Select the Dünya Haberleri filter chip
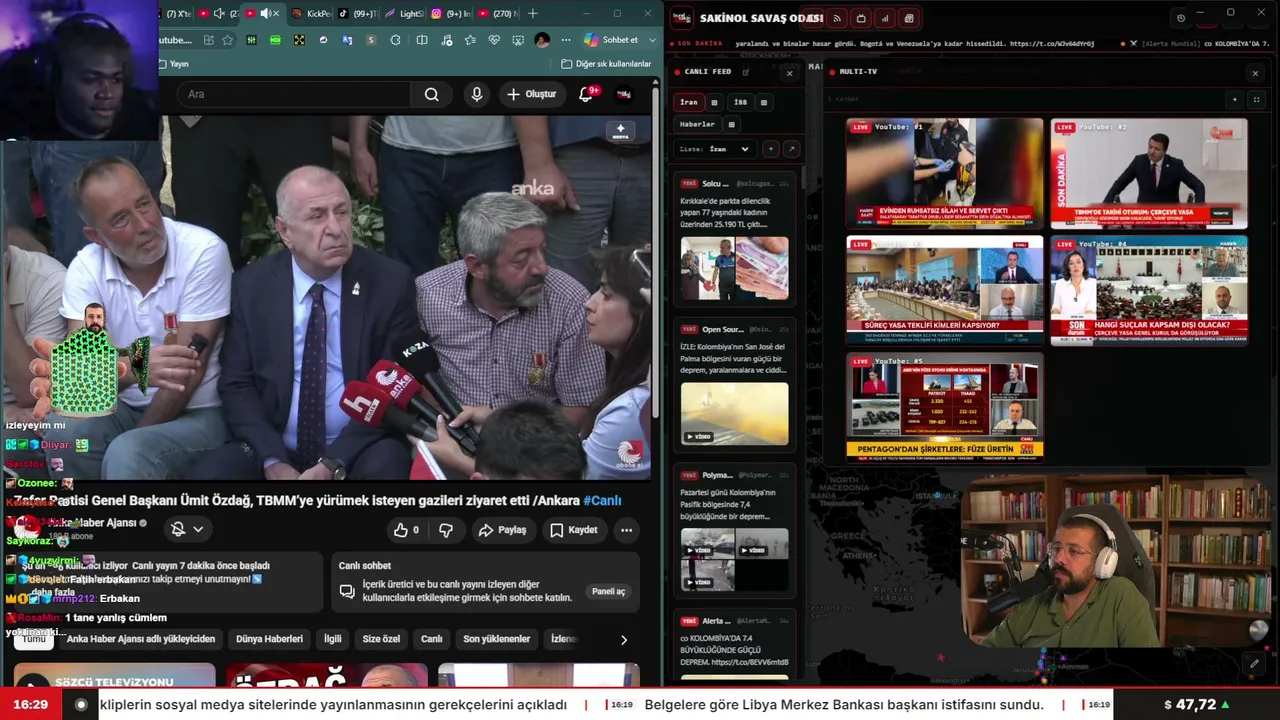The width and height of the screenshot is (1280, 720). coord(269,639)
